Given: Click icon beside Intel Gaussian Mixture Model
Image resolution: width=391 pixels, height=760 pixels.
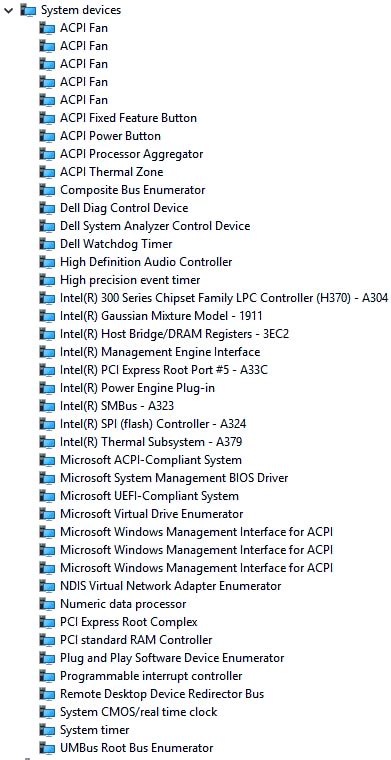Looking at the screenshot, I should click(47, 316).
